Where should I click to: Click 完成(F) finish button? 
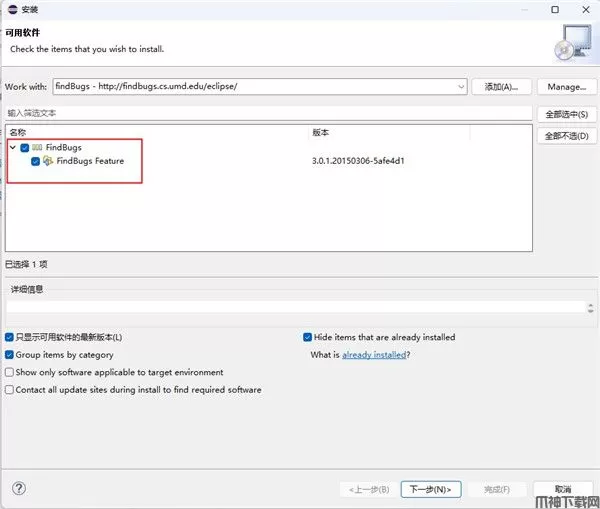tap(497, 489)
